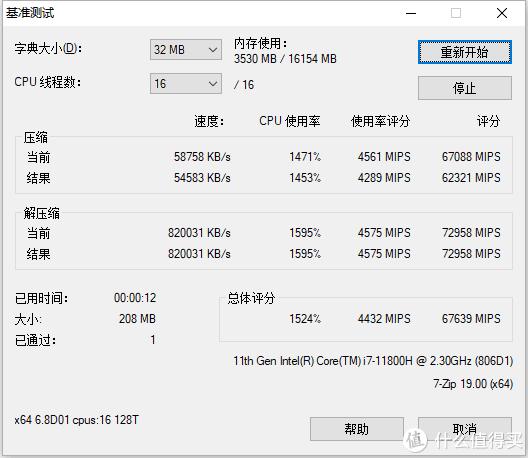Viewport: 528px width, 458px height.
Task: Cancel the dialog with the 取消 button
Action: tap(465, 429)
